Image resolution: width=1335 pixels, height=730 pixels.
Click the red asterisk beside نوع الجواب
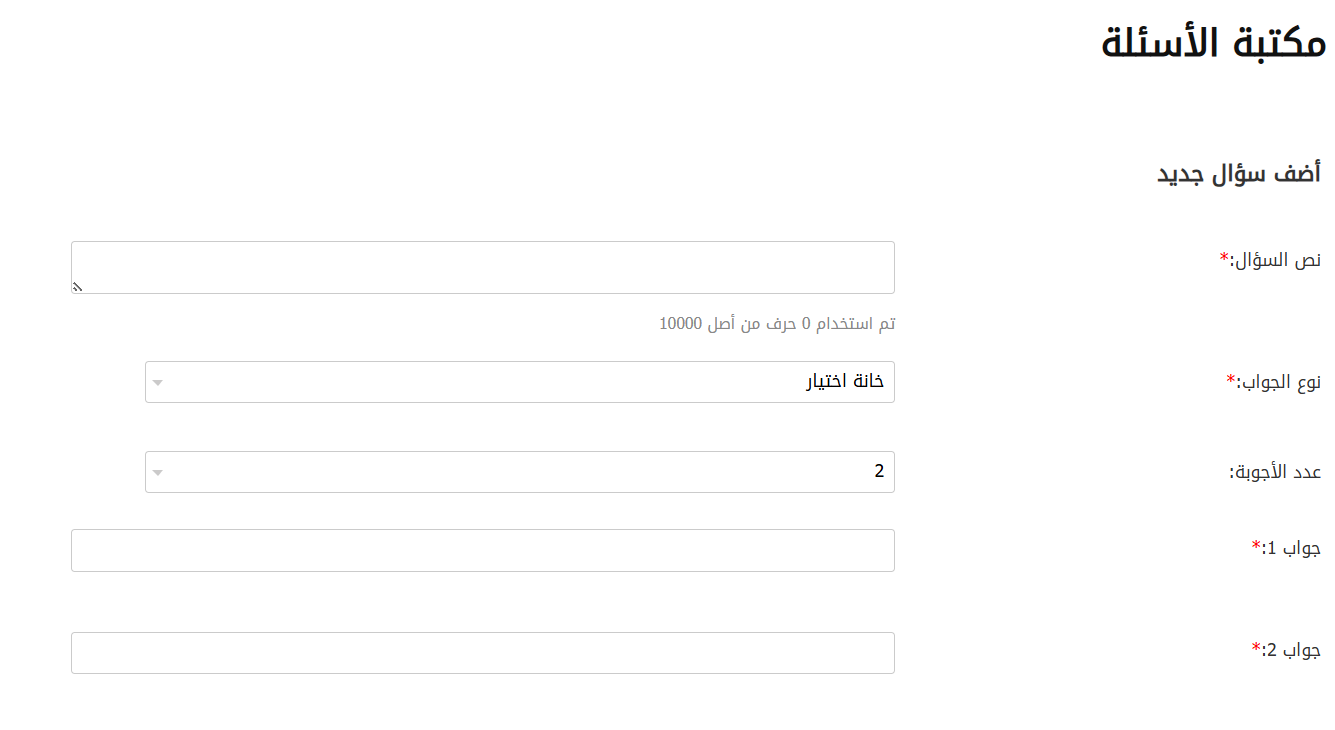(x=1231, y=380)
